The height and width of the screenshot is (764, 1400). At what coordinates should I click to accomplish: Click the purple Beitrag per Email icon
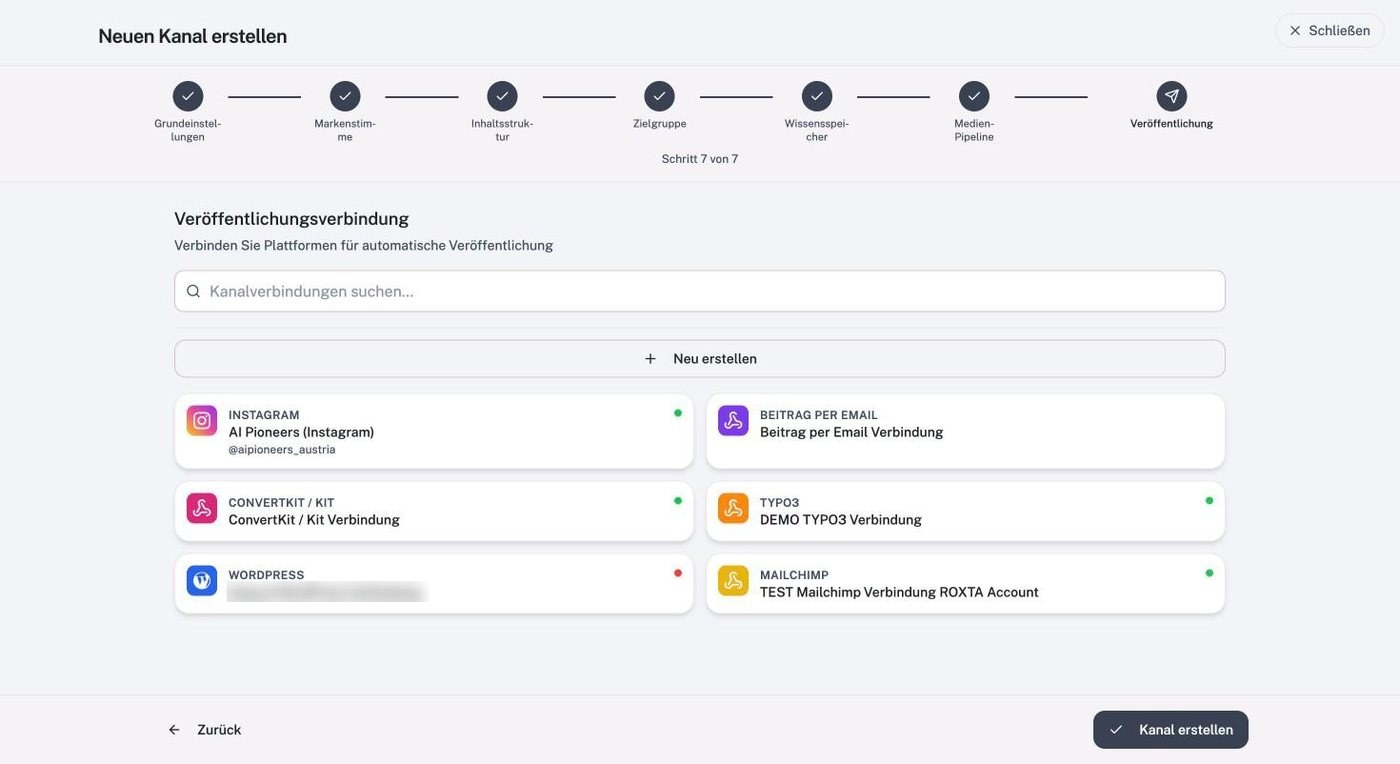(733, 421)
